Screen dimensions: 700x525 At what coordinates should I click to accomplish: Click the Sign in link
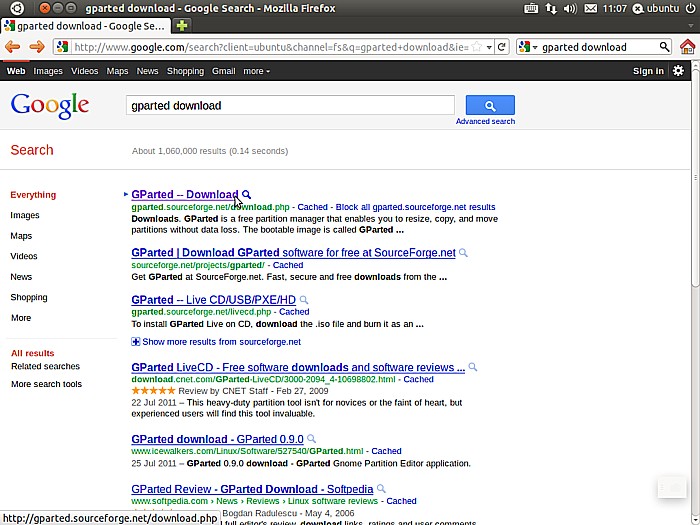(648, 71)
